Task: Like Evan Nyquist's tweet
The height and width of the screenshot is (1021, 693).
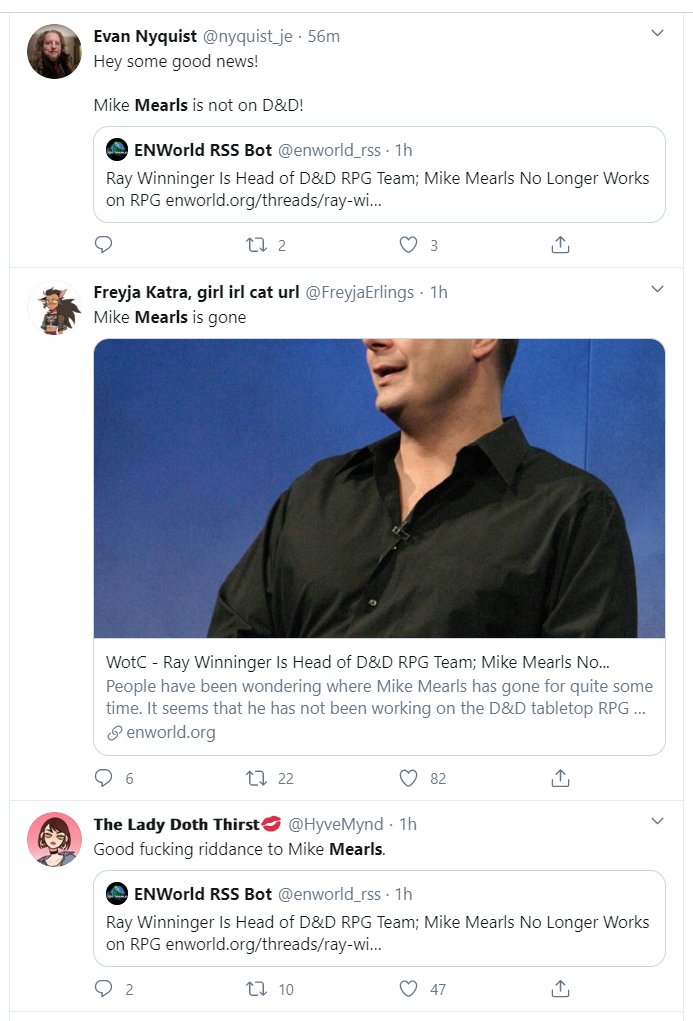Action: coord(408,245)
